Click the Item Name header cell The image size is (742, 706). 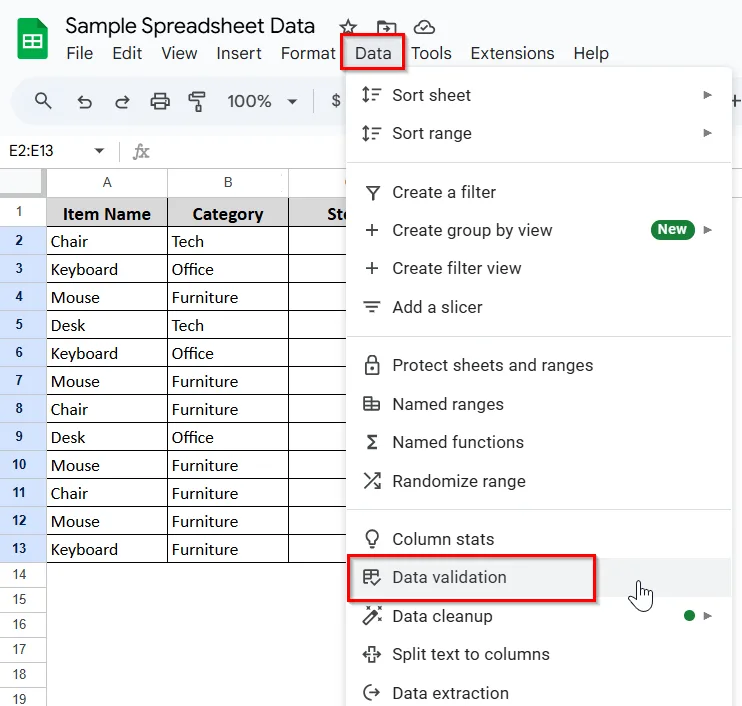107,213
